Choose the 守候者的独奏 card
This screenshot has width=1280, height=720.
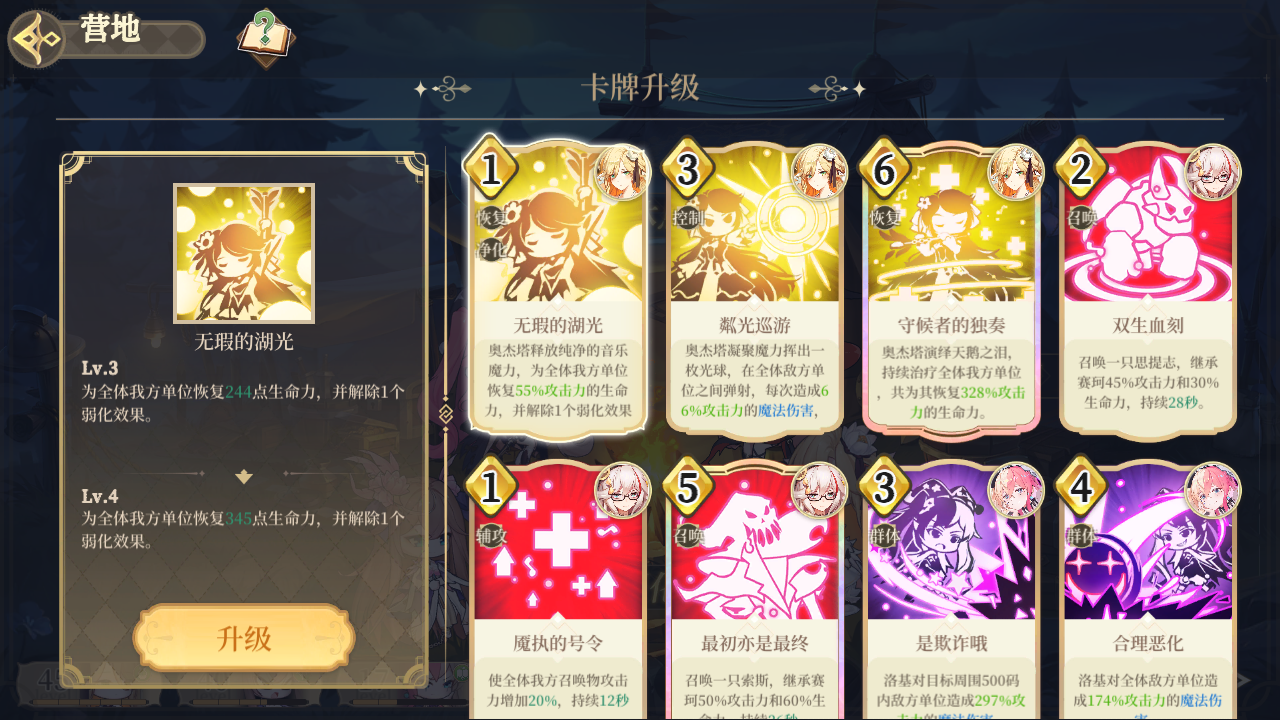[952, 287]
